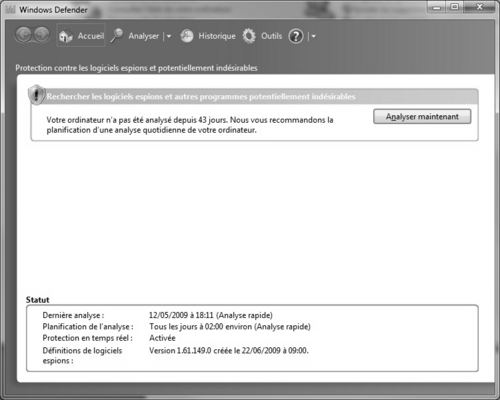Minimize the Windows Defender window

point(437,7)
